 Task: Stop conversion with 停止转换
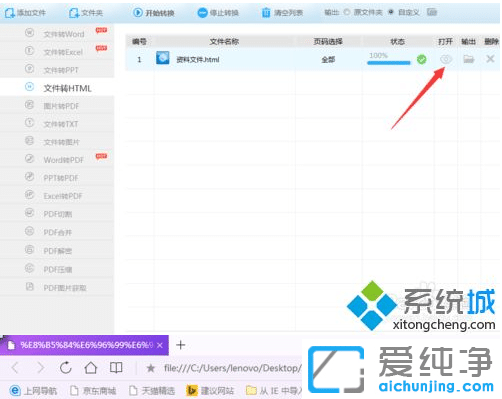(218, 13)
